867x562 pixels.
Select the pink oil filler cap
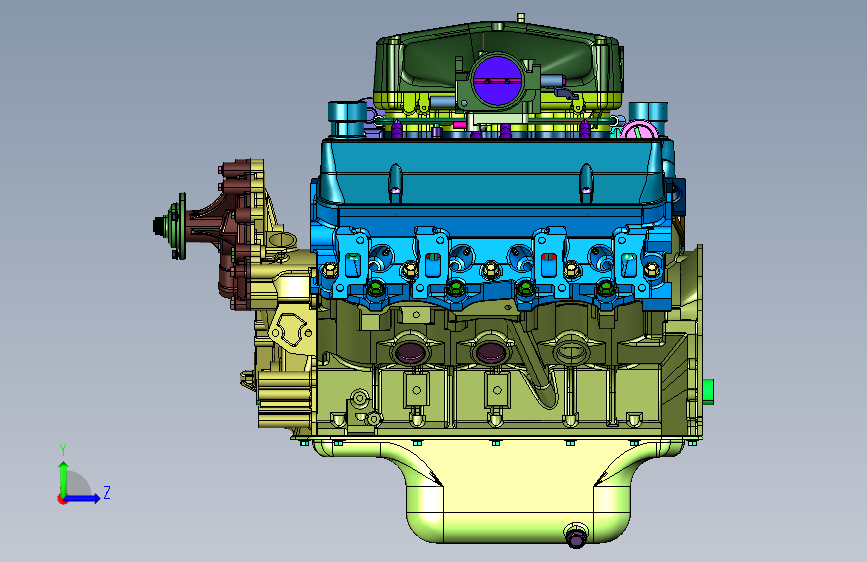639,131
